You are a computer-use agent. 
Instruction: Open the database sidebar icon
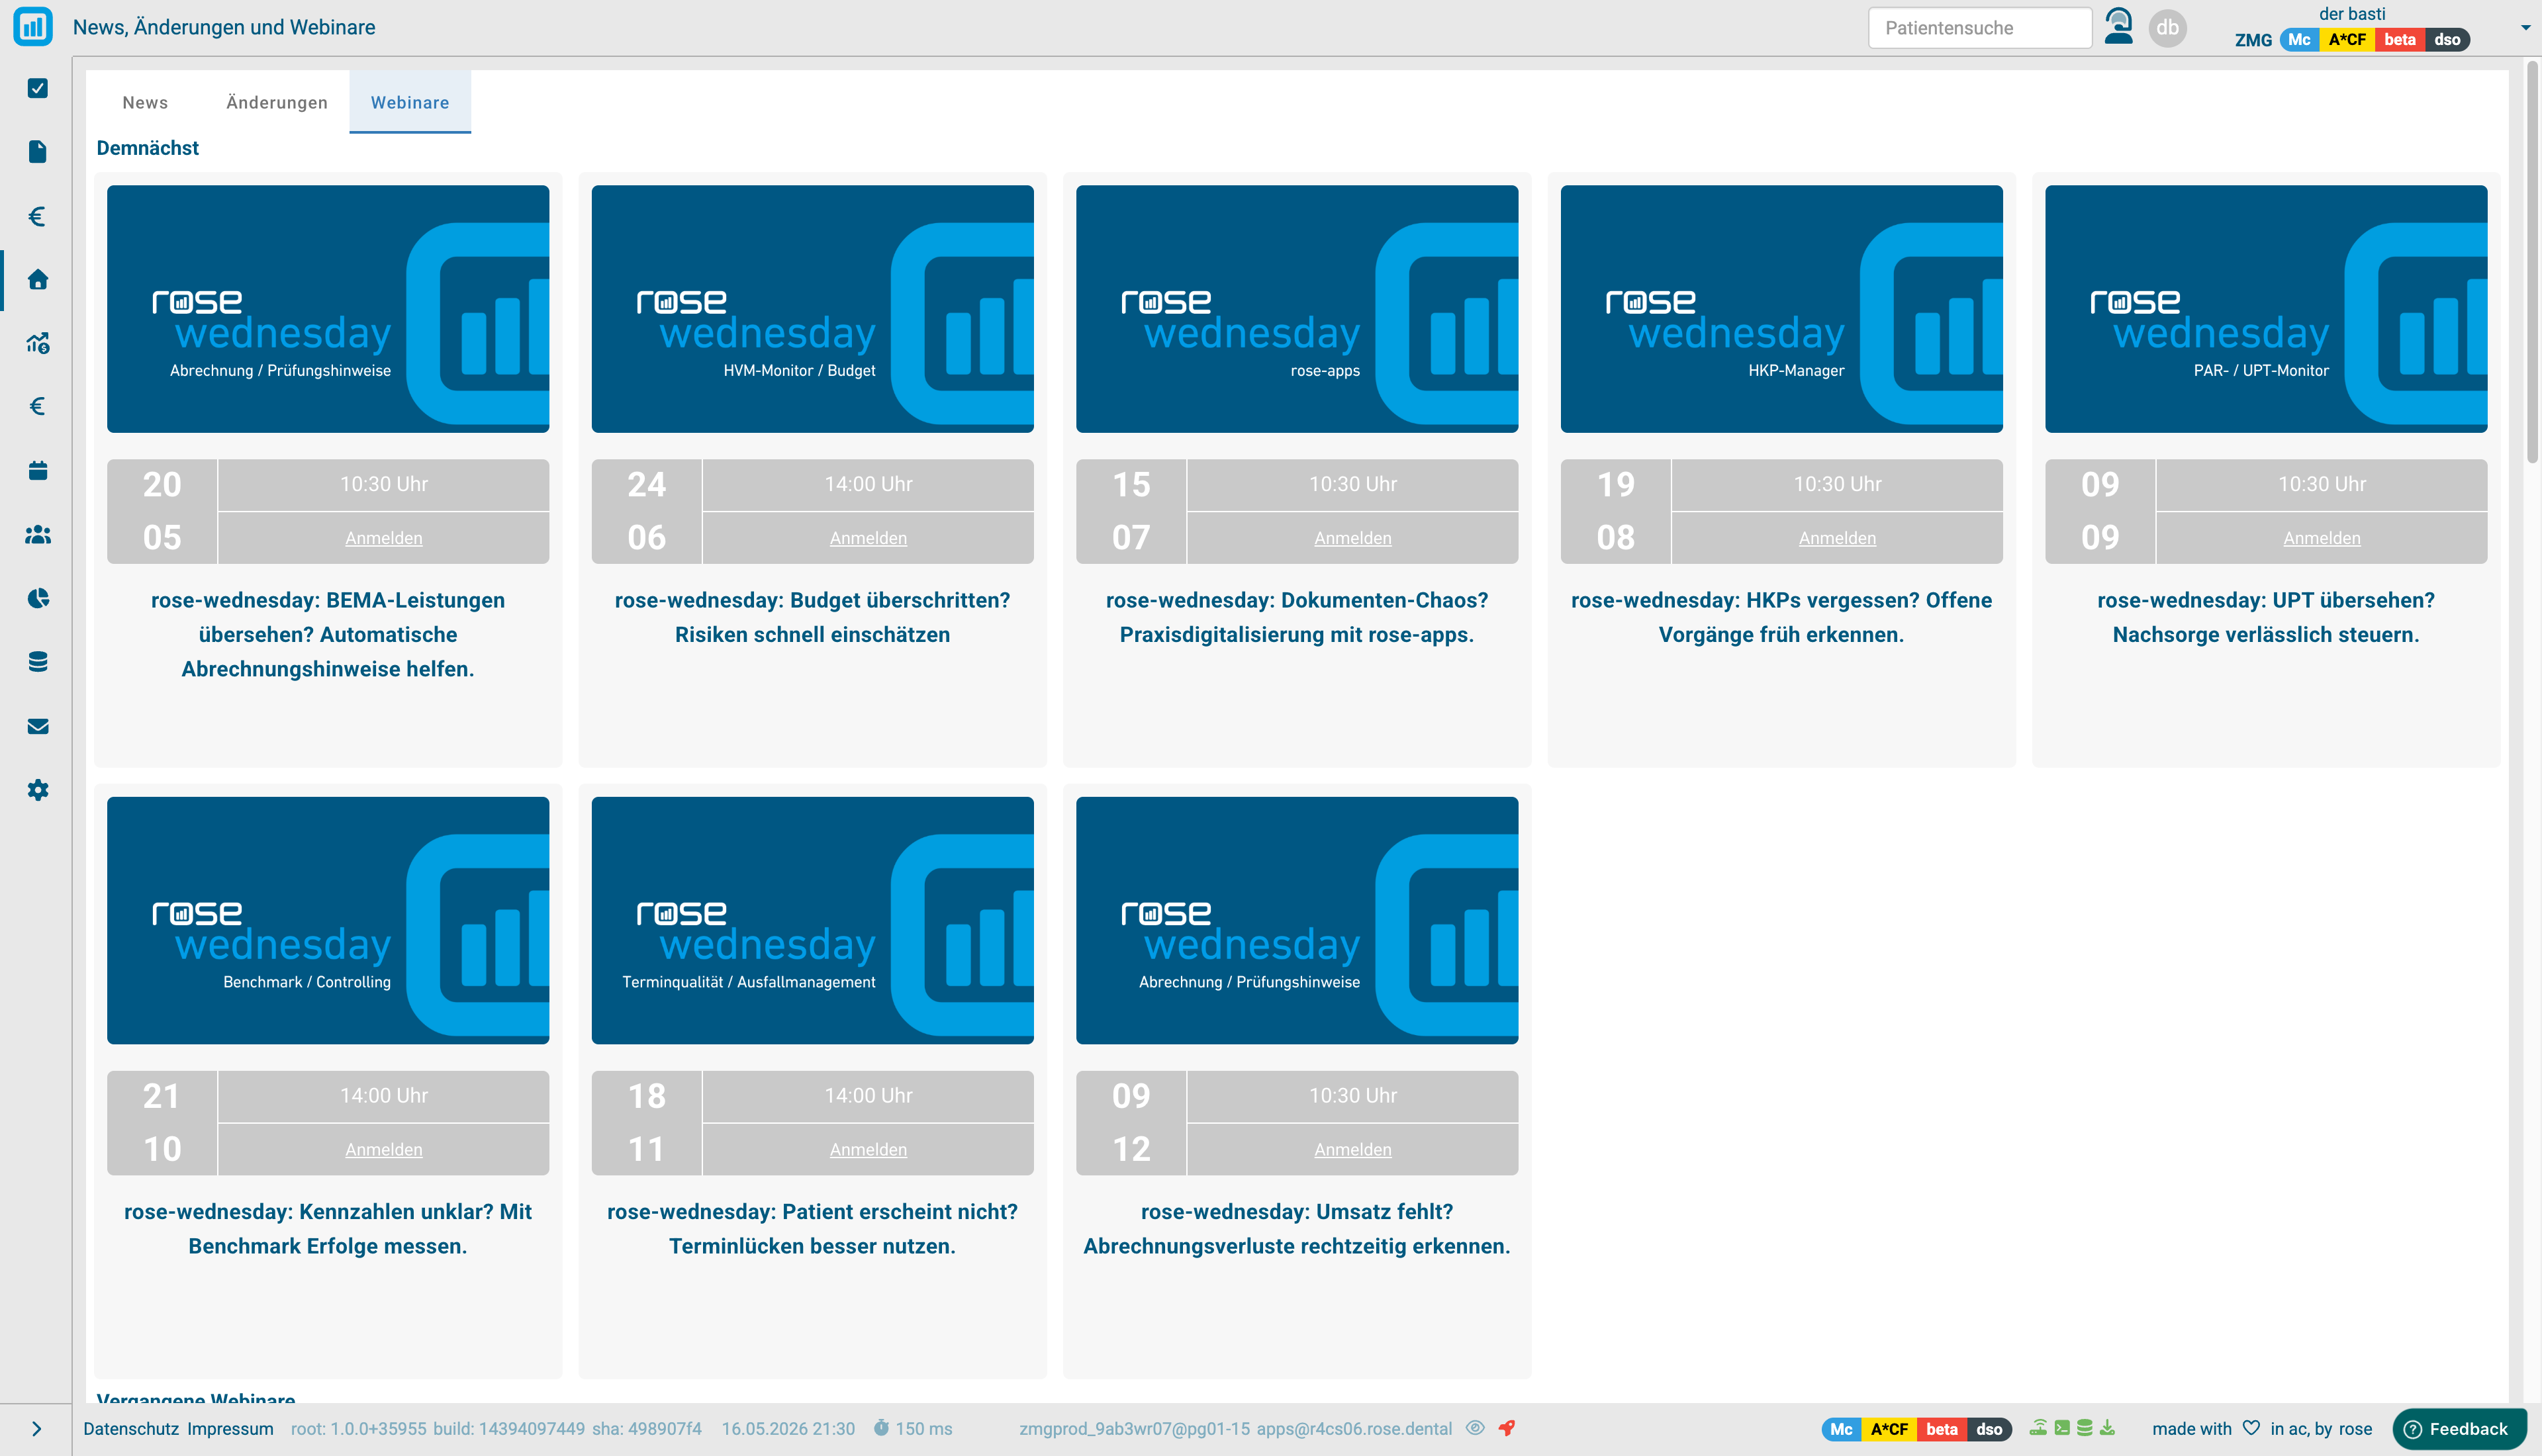(38, 662)
